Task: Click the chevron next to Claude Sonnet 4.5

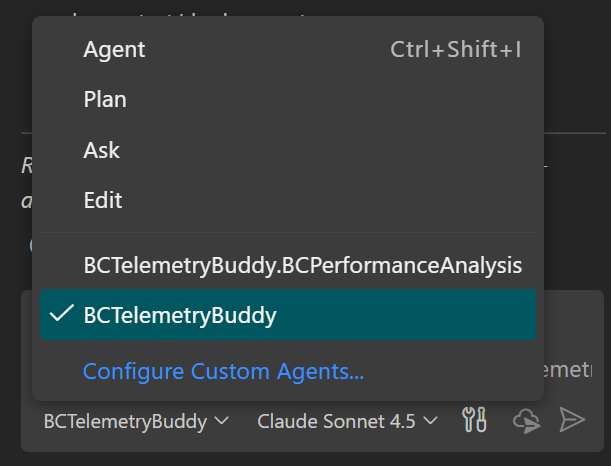Action: point(431,421)
